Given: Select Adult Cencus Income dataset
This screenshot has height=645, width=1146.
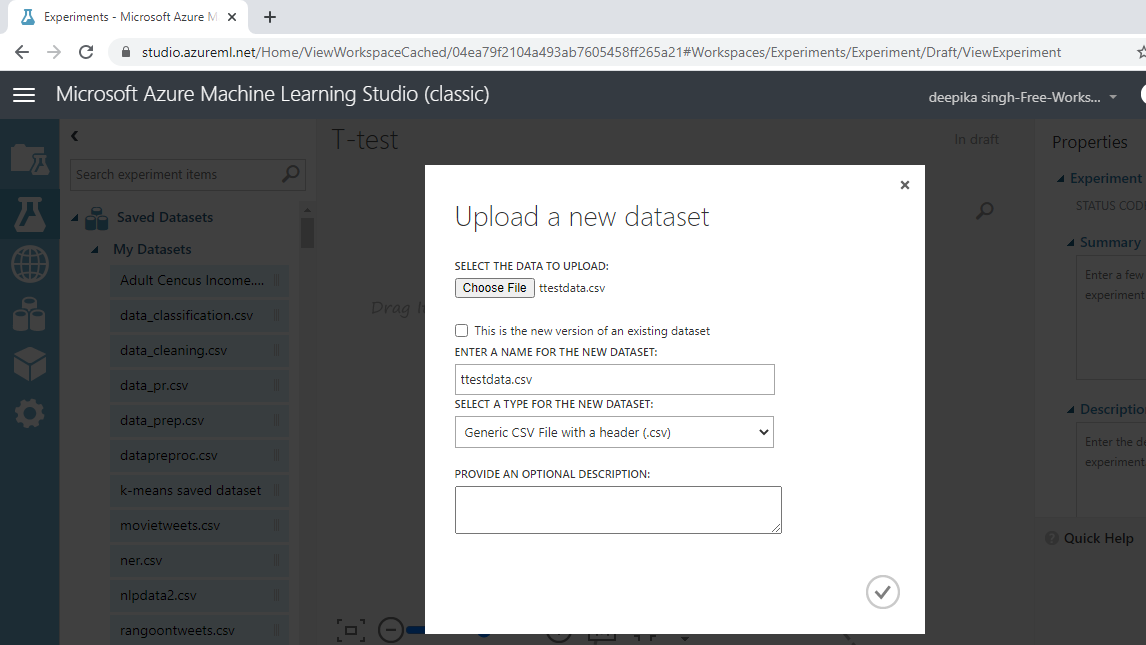Looking at the screenshot, I should 200,280.
